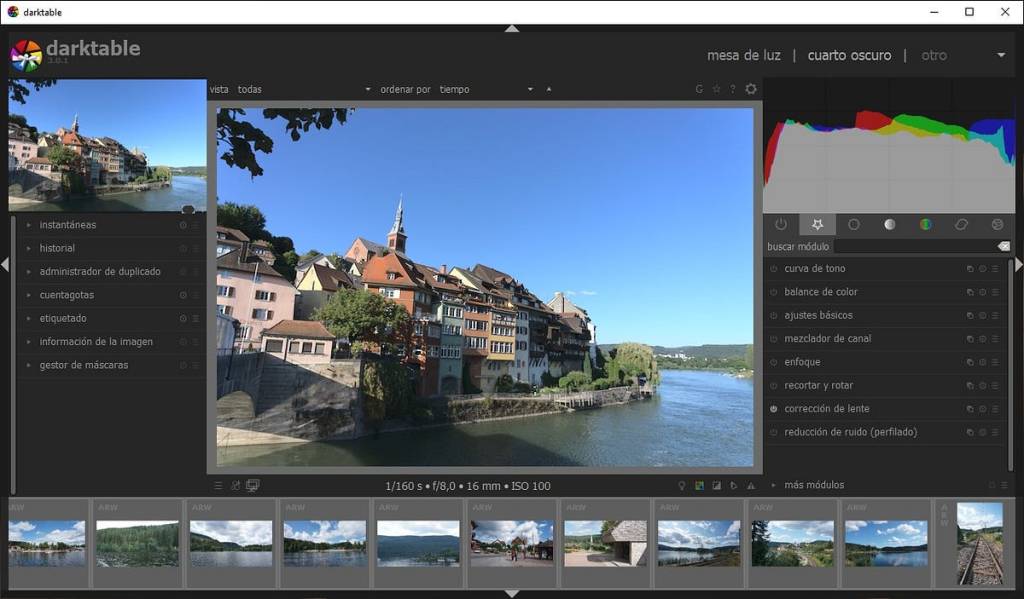Enable the curva de tono module
The image size is (1024, 599).
pos(774,269)
